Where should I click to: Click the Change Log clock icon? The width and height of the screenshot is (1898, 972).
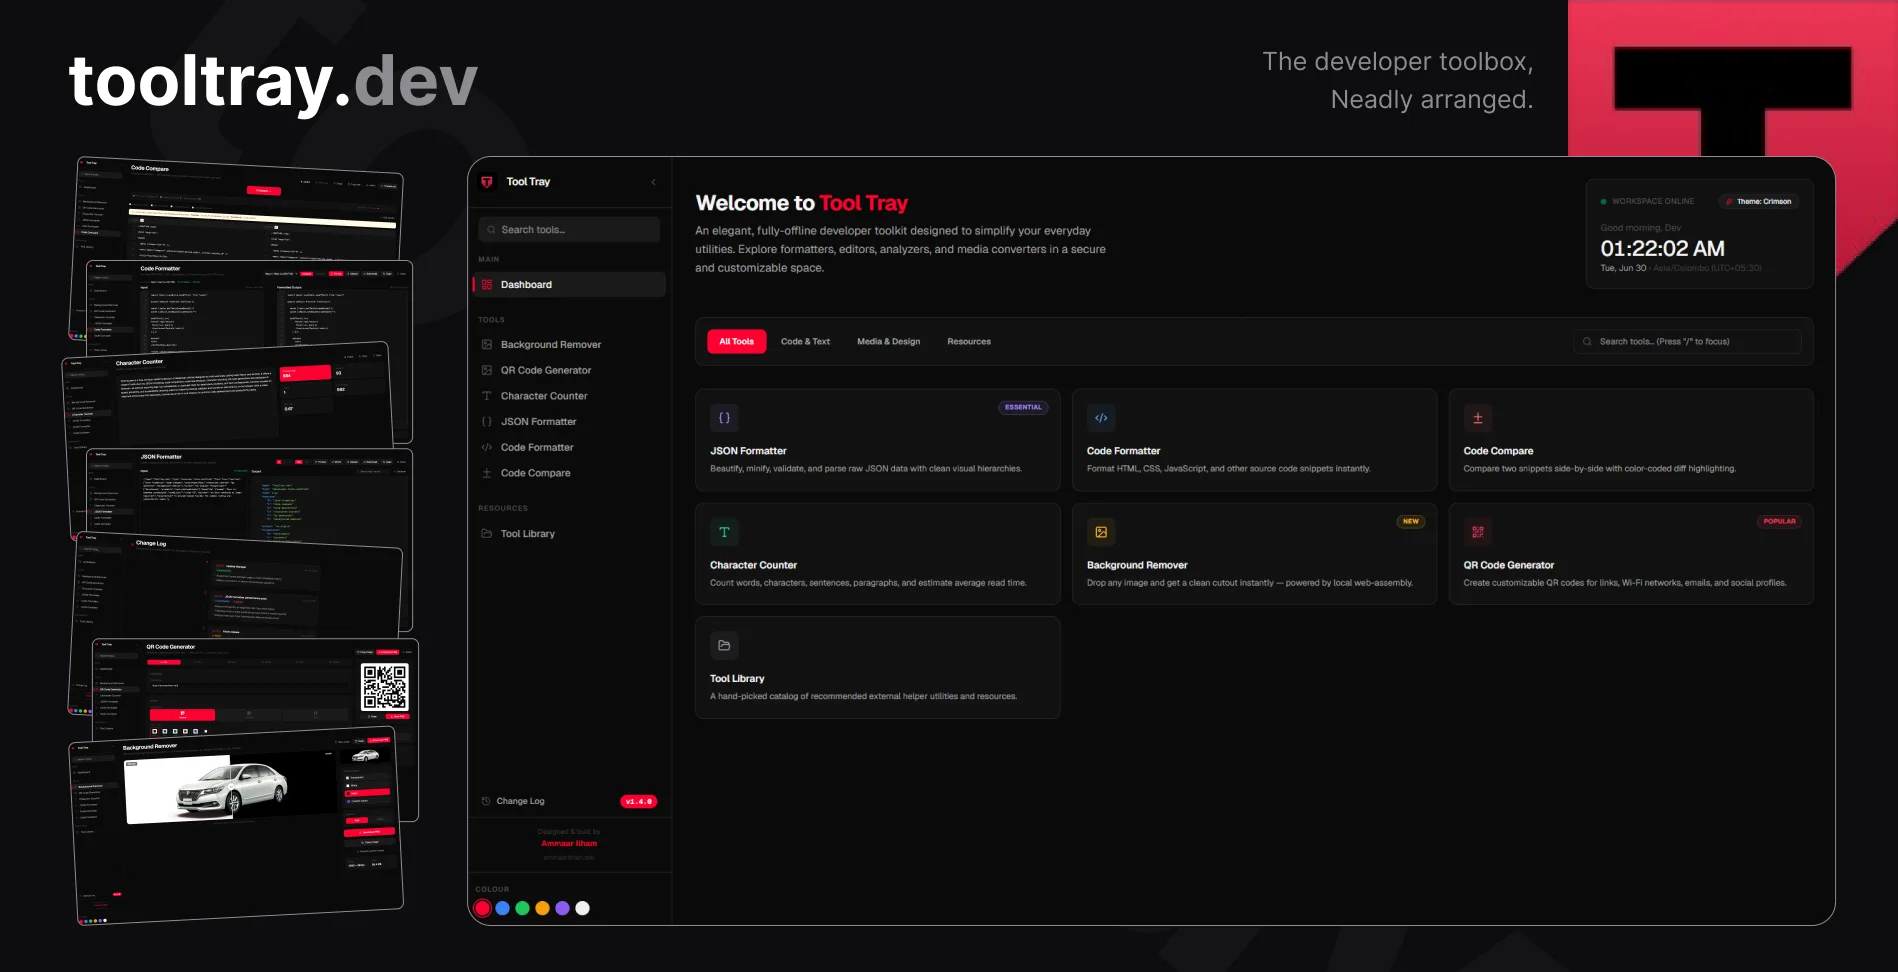[x=486, y=801]
